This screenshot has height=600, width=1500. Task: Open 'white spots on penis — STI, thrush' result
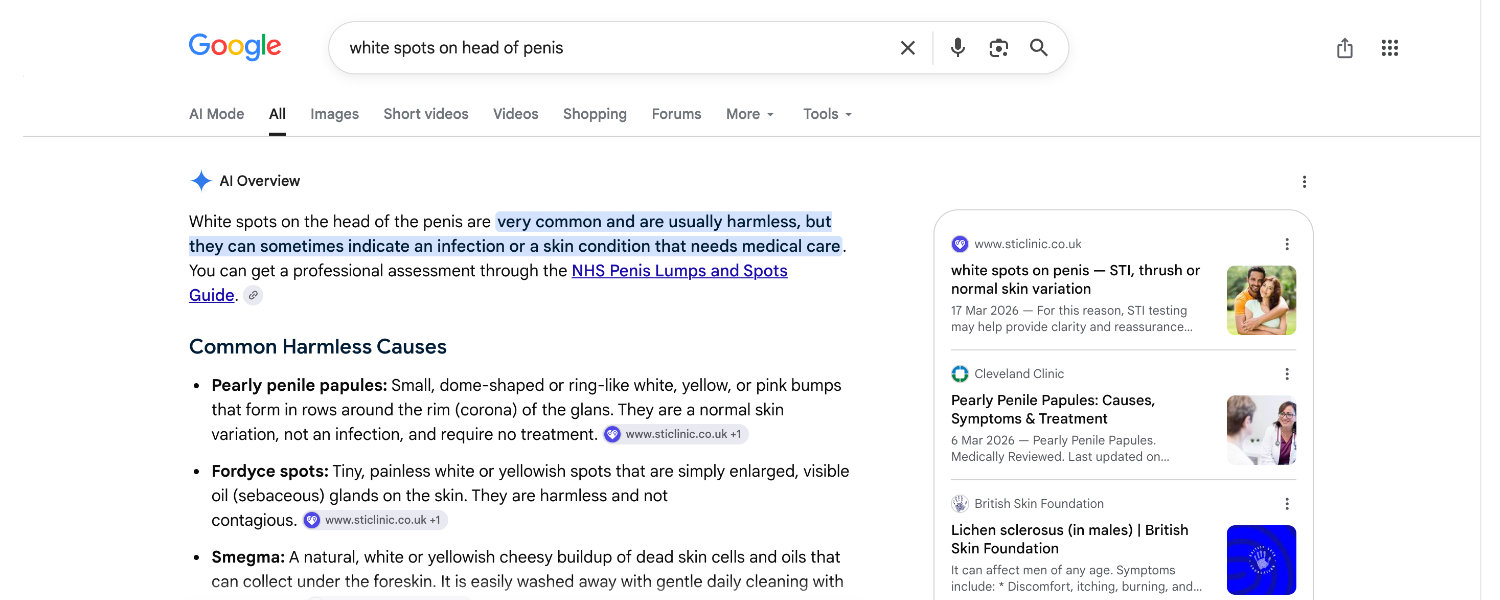pos(1076,279)
